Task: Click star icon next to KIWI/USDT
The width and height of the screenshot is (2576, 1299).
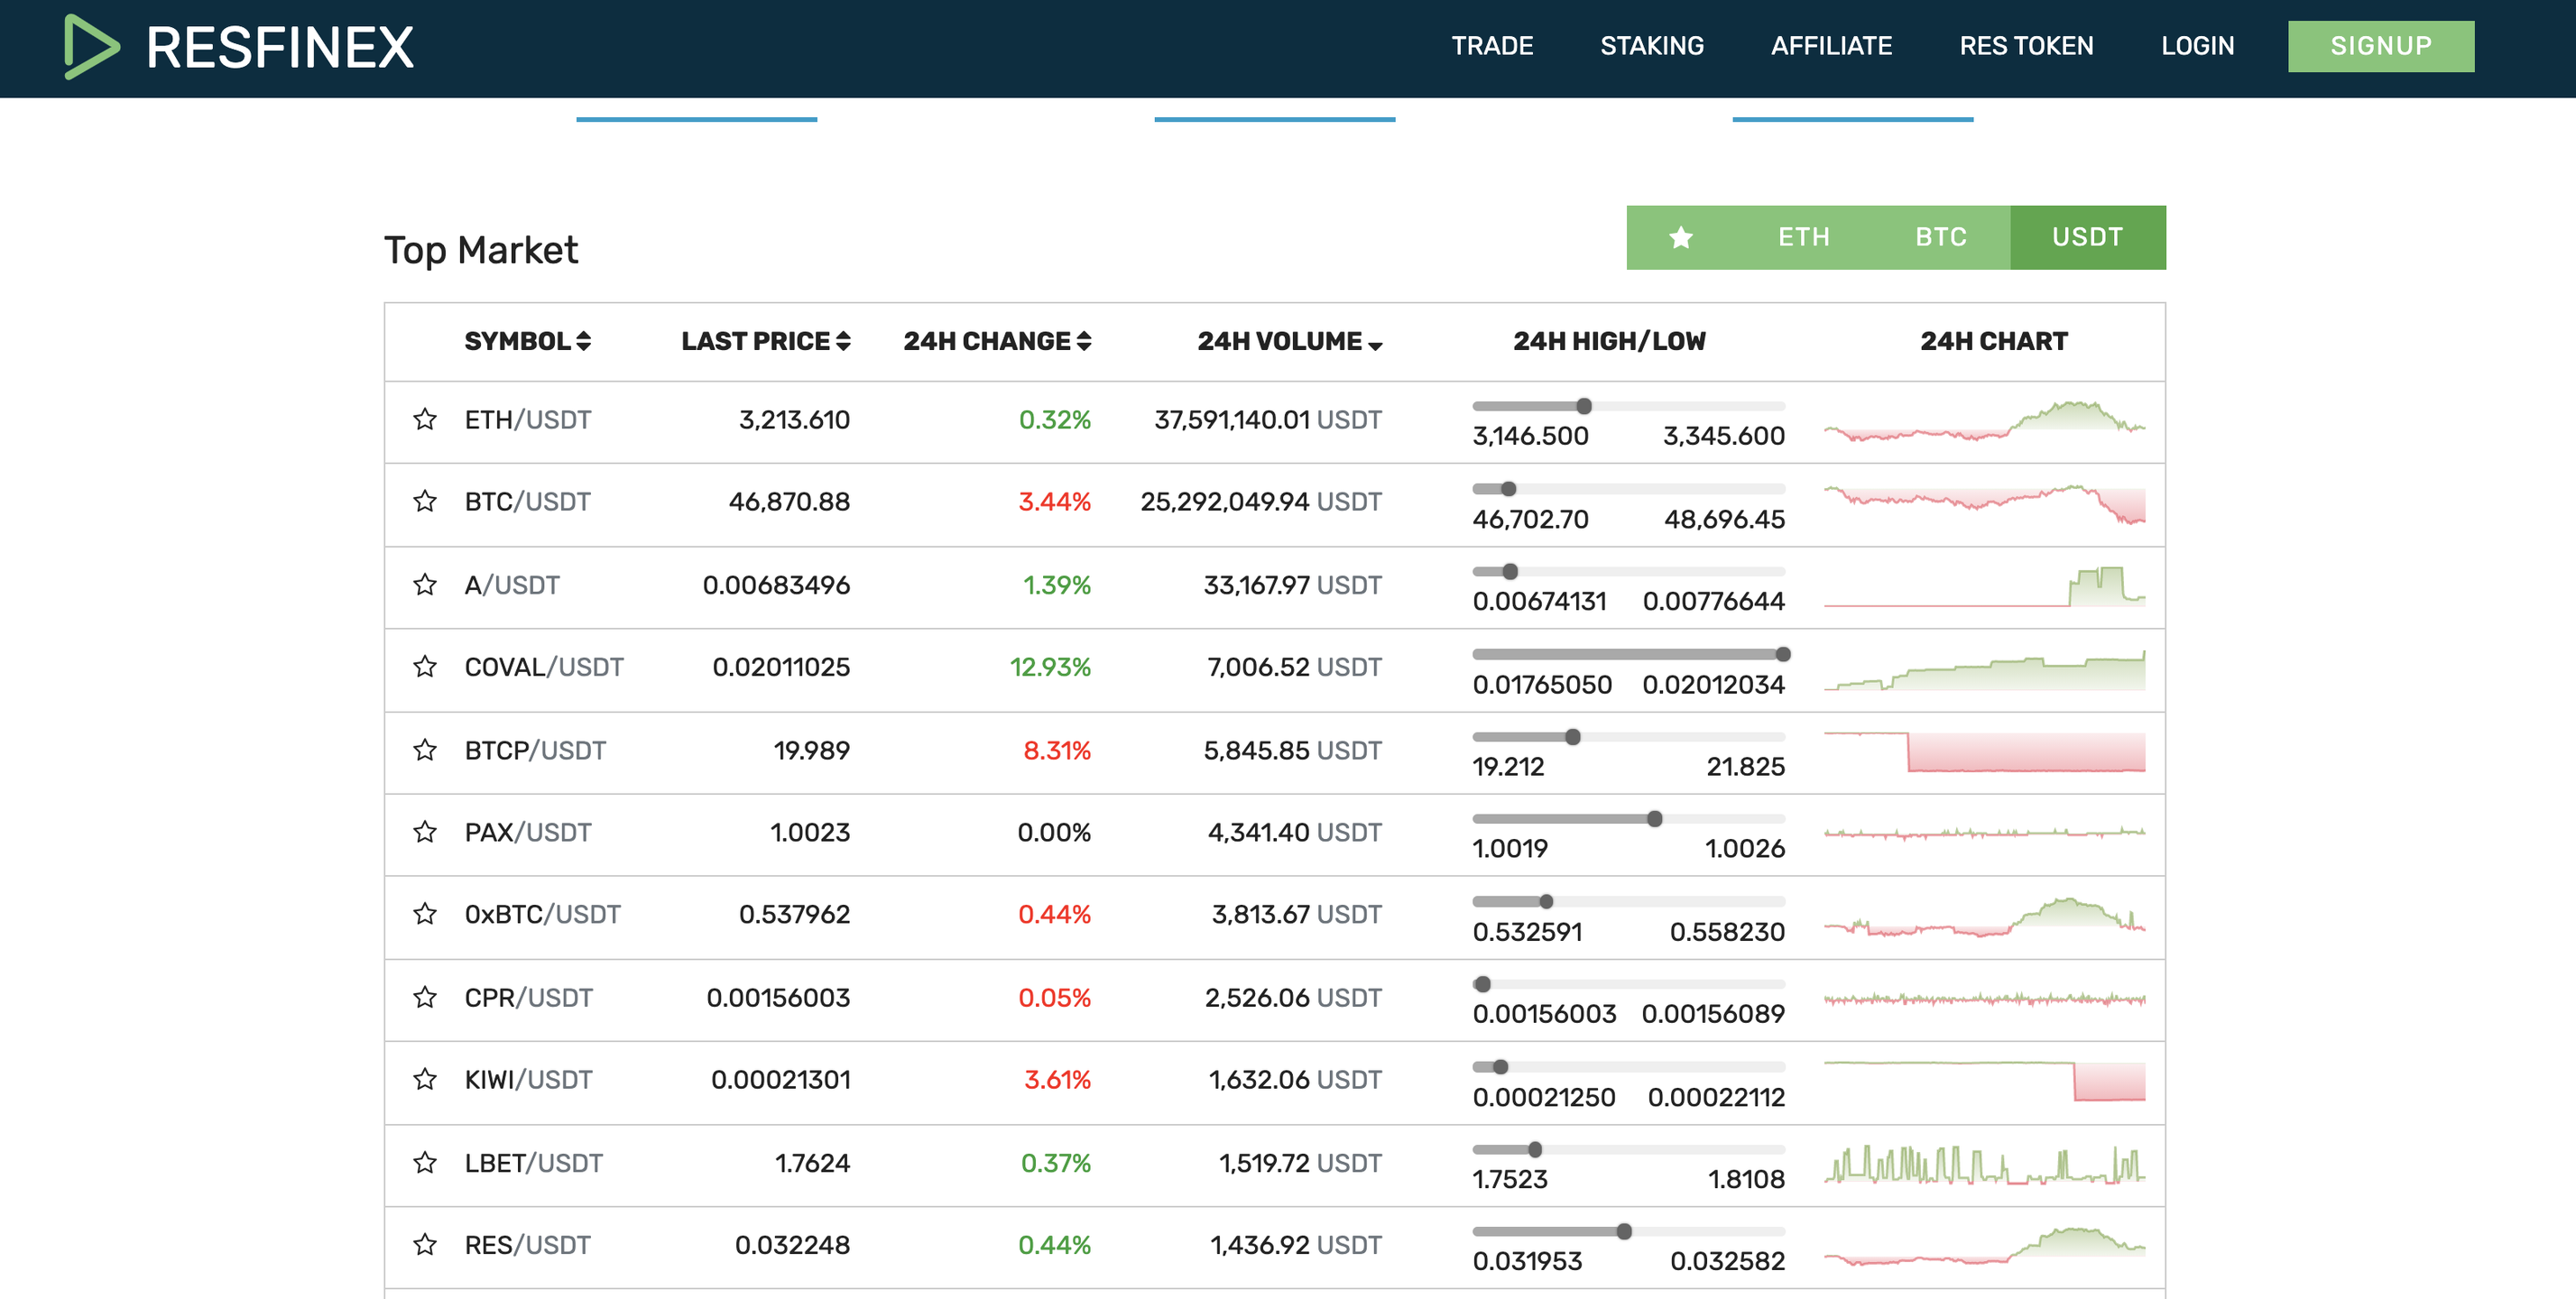Action: coord(425,1079)
